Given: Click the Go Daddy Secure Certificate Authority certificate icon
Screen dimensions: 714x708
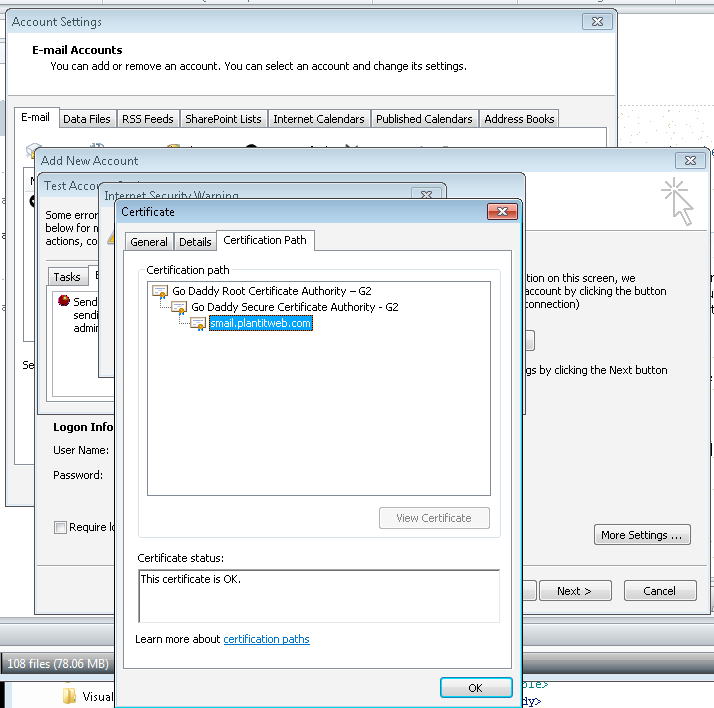Looking at the screenshot, I should (x=179, y=308).
